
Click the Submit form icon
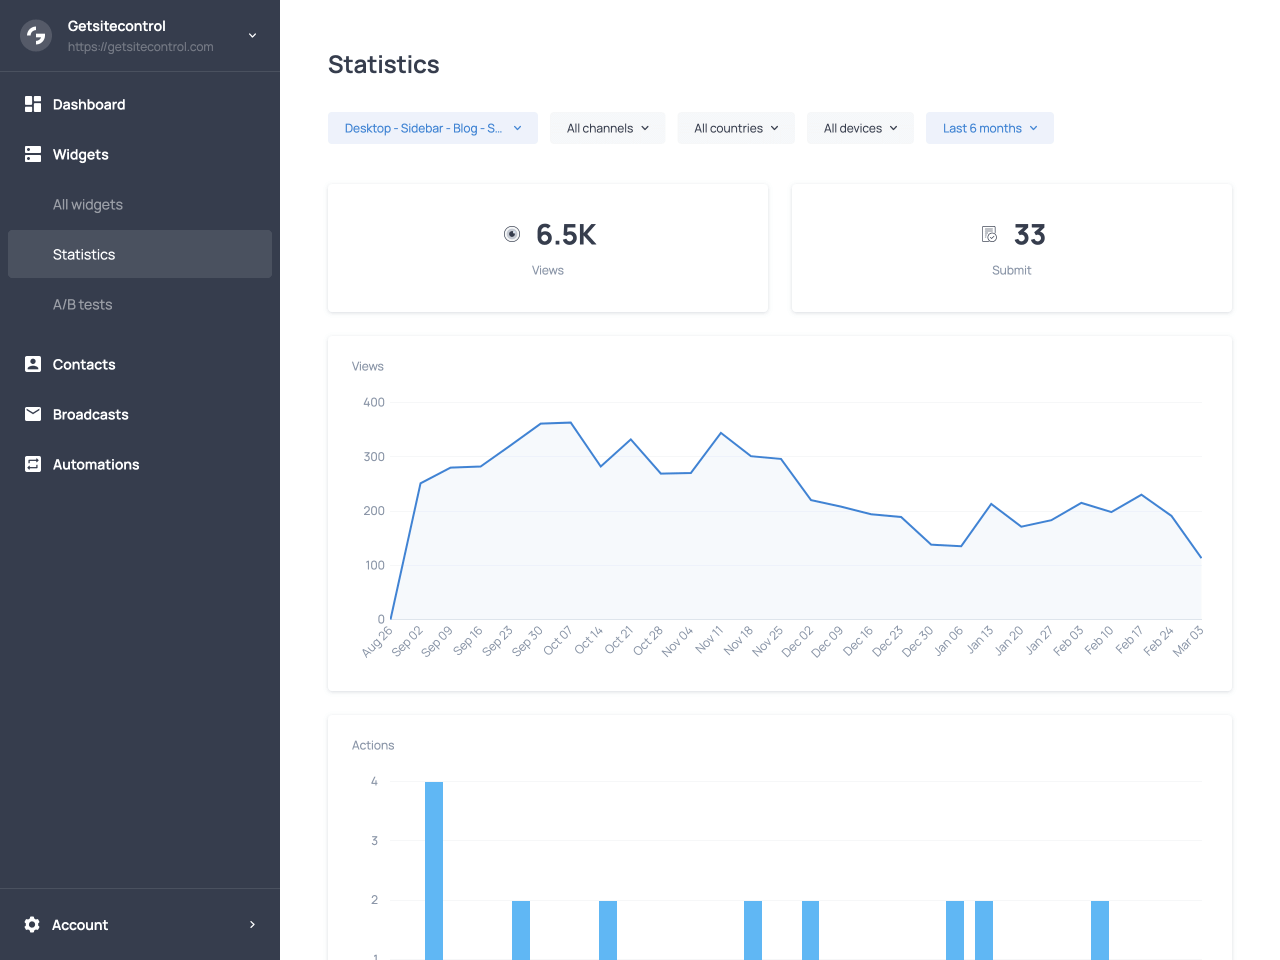(x=989, y=234)
